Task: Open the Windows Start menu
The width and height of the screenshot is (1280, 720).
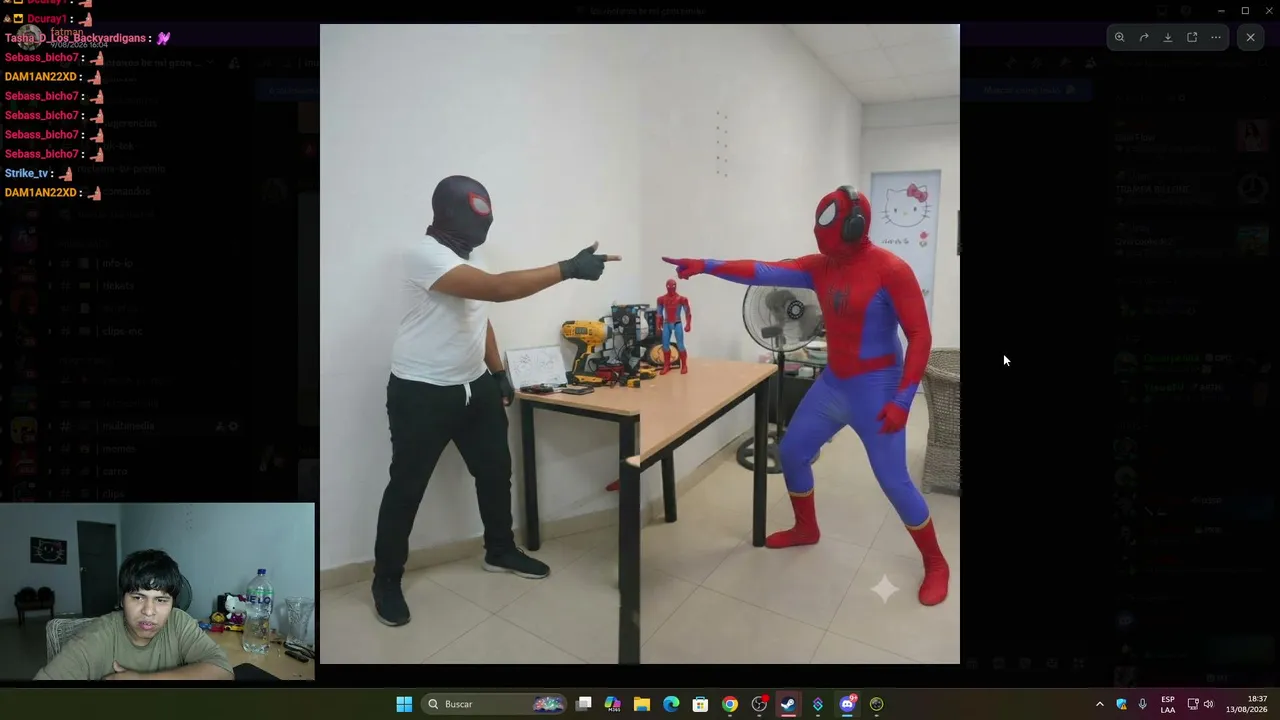Action: (404, 704)
